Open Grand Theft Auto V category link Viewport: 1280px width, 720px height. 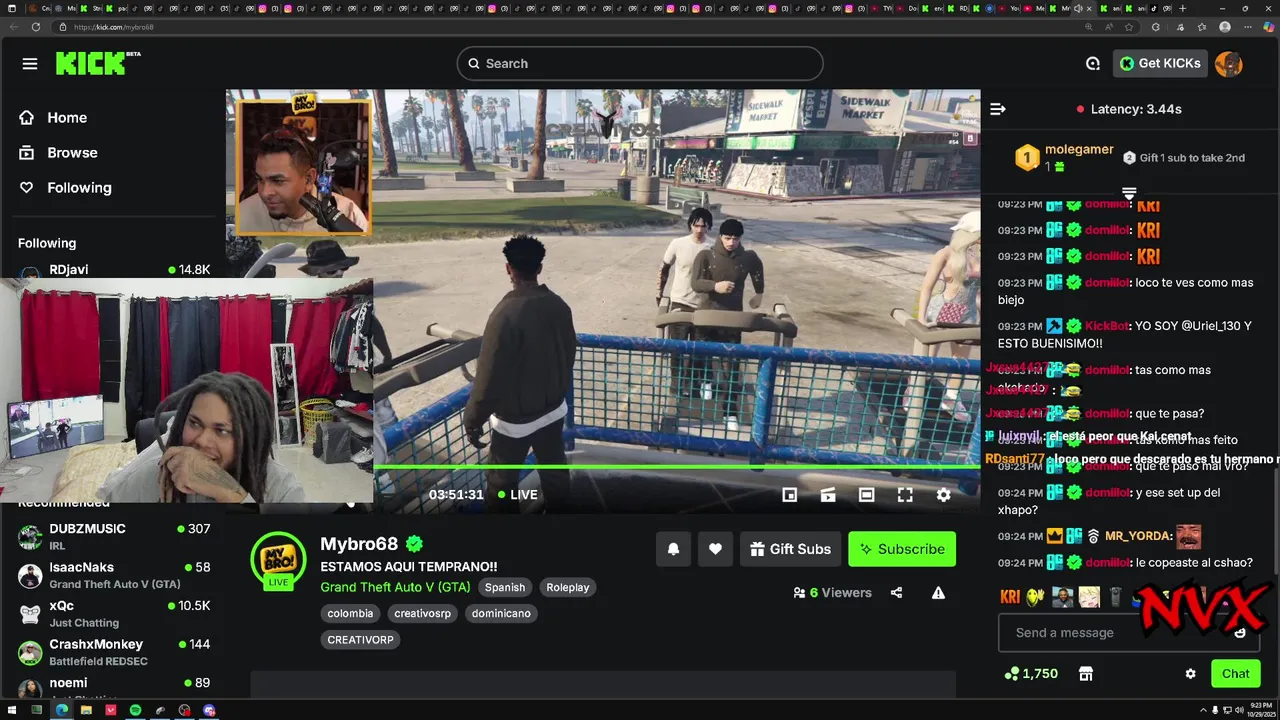coord(395,587)
